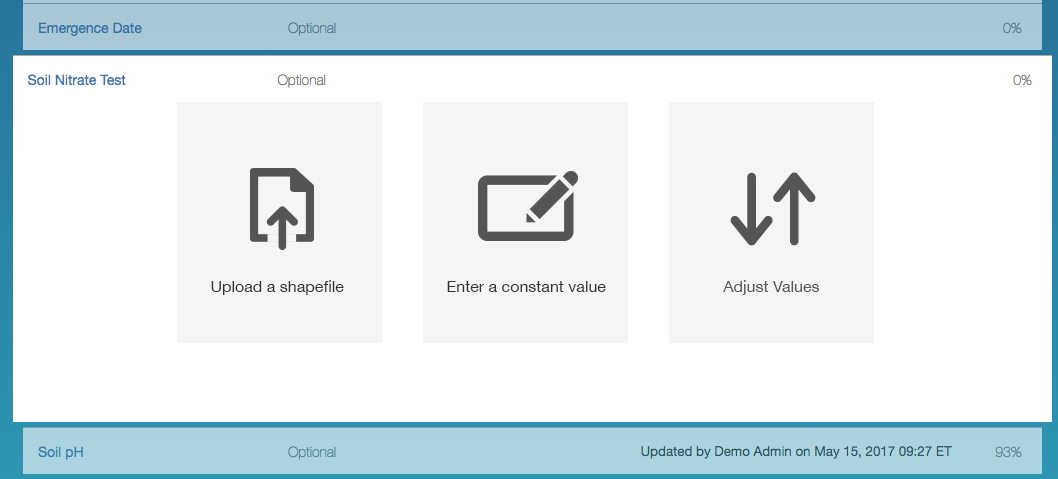Click the shapefile upload document icon
The width and height of the screenshot is (1058, 479).
click(x=281, y=208)
